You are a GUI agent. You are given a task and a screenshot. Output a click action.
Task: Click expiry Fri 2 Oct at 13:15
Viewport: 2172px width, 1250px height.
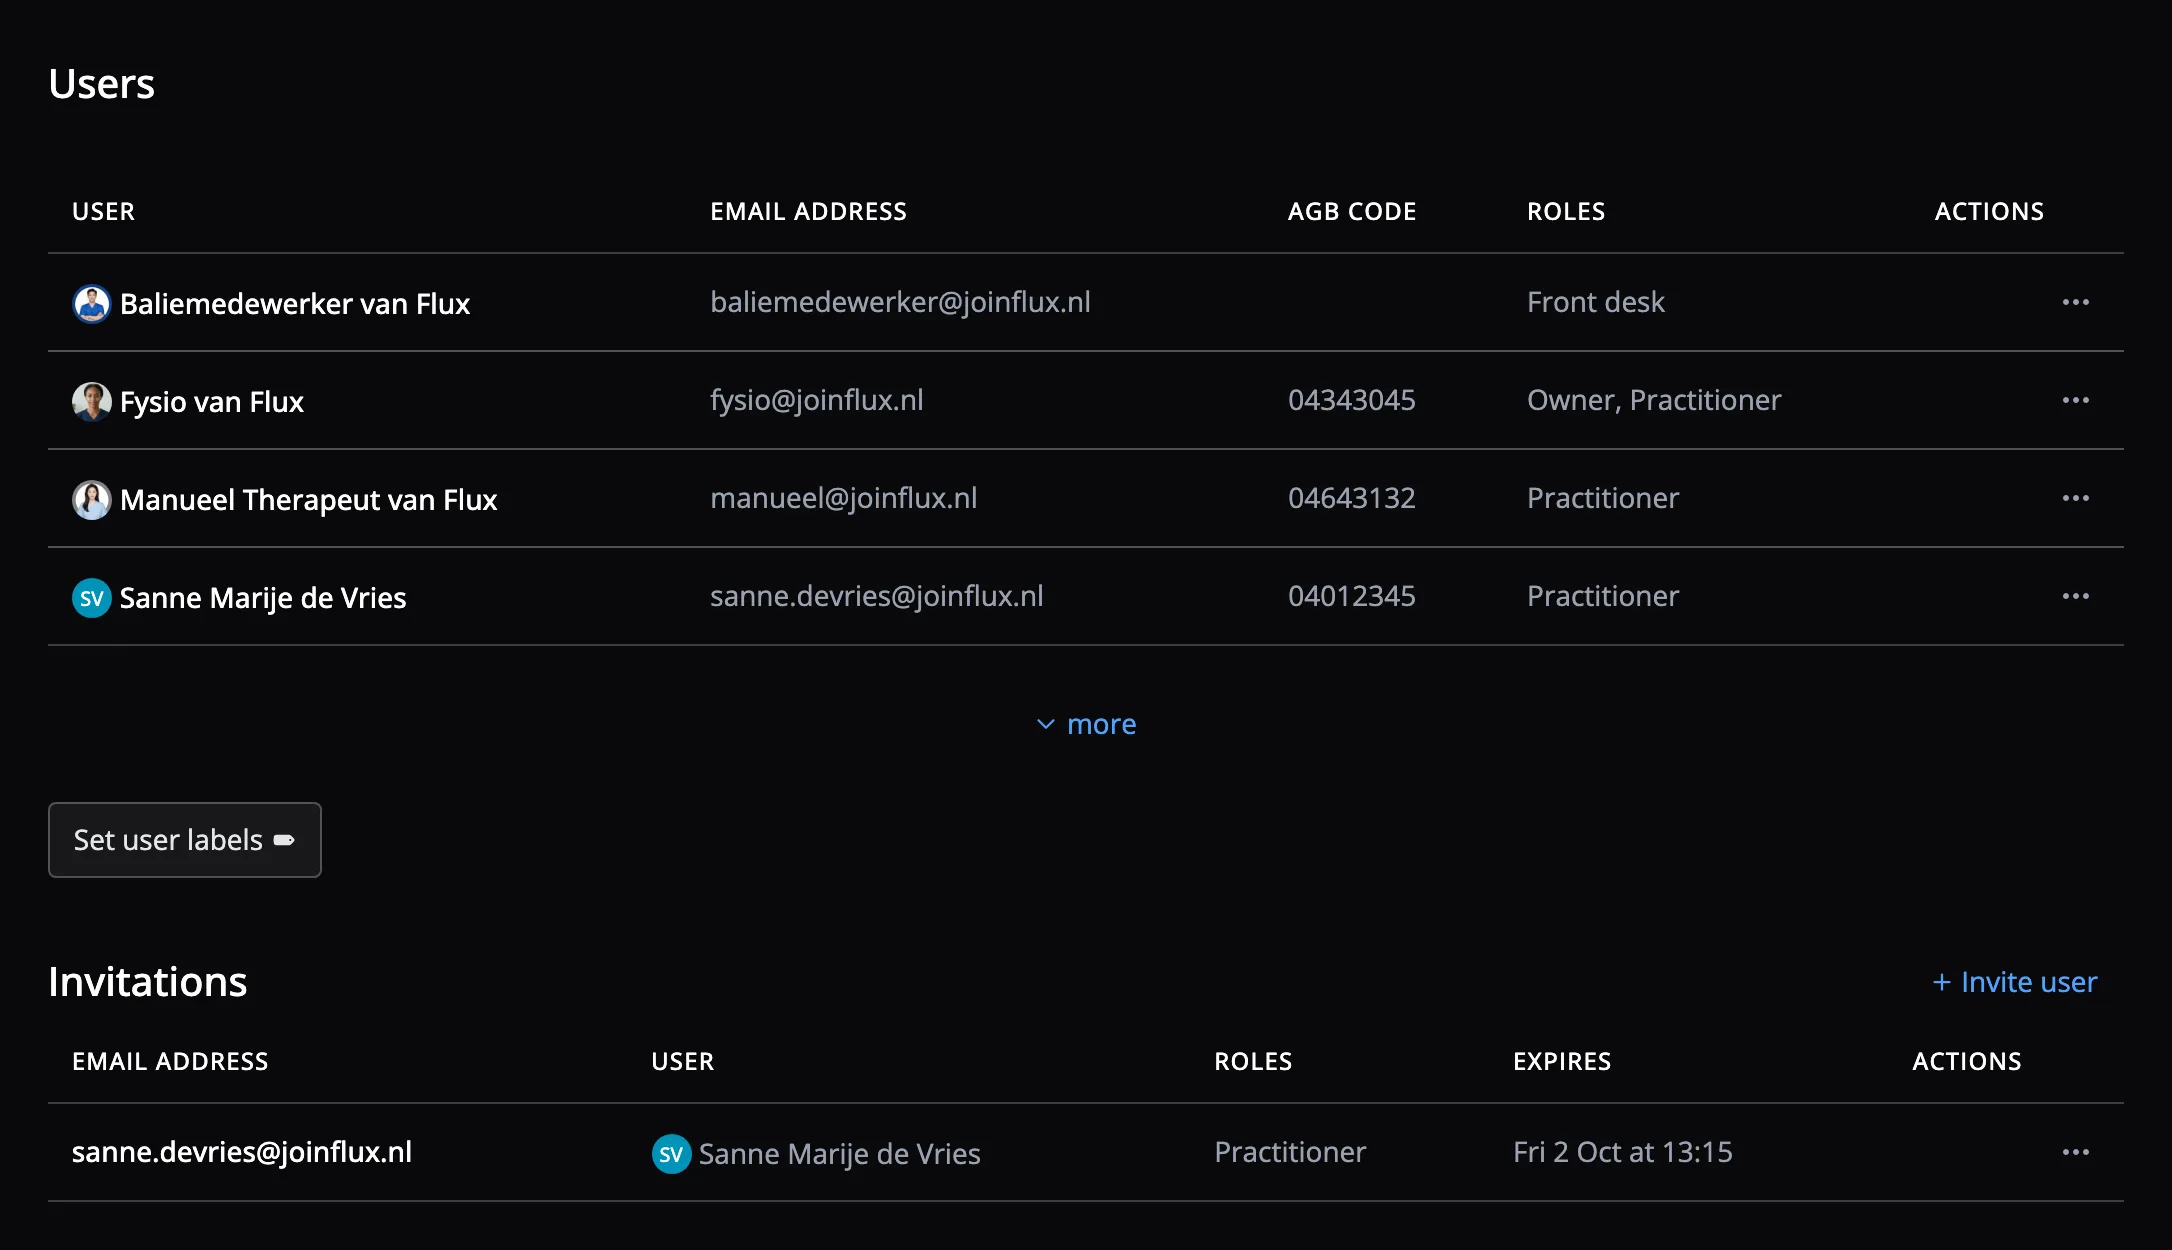pyautogui.click(x=1623, y=1152)
